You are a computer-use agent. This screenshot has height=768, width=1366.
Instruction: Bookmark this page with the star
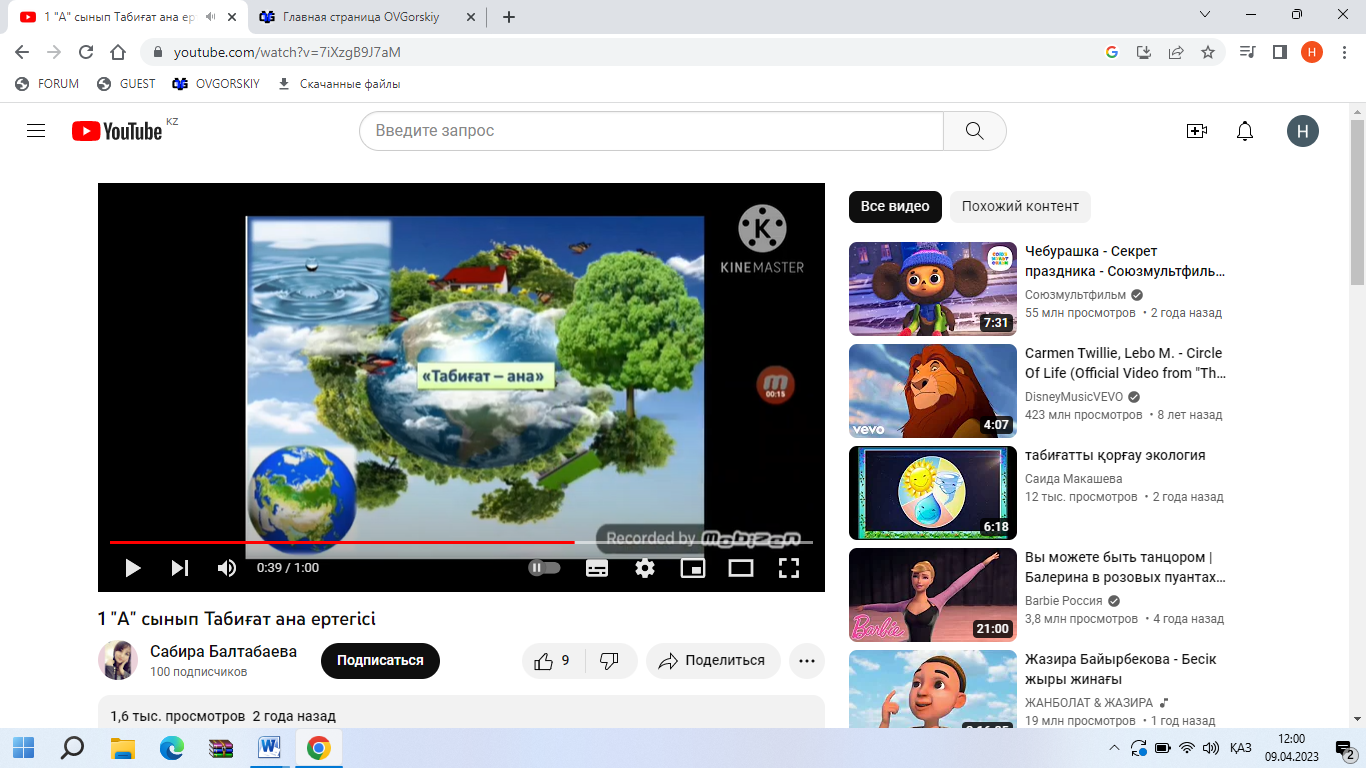[1208, 52]
